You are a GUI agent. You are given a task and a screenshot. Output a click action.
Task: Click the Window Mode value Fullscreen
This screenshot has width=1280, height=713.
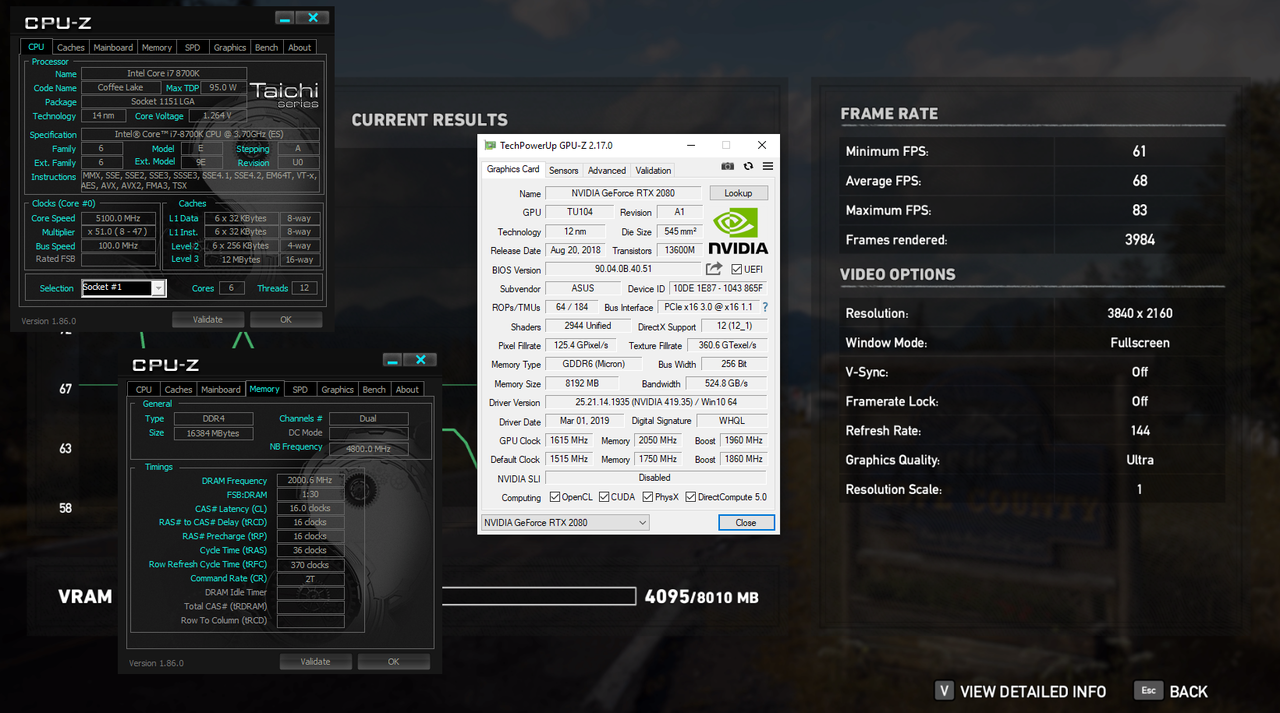point(1140,343)
